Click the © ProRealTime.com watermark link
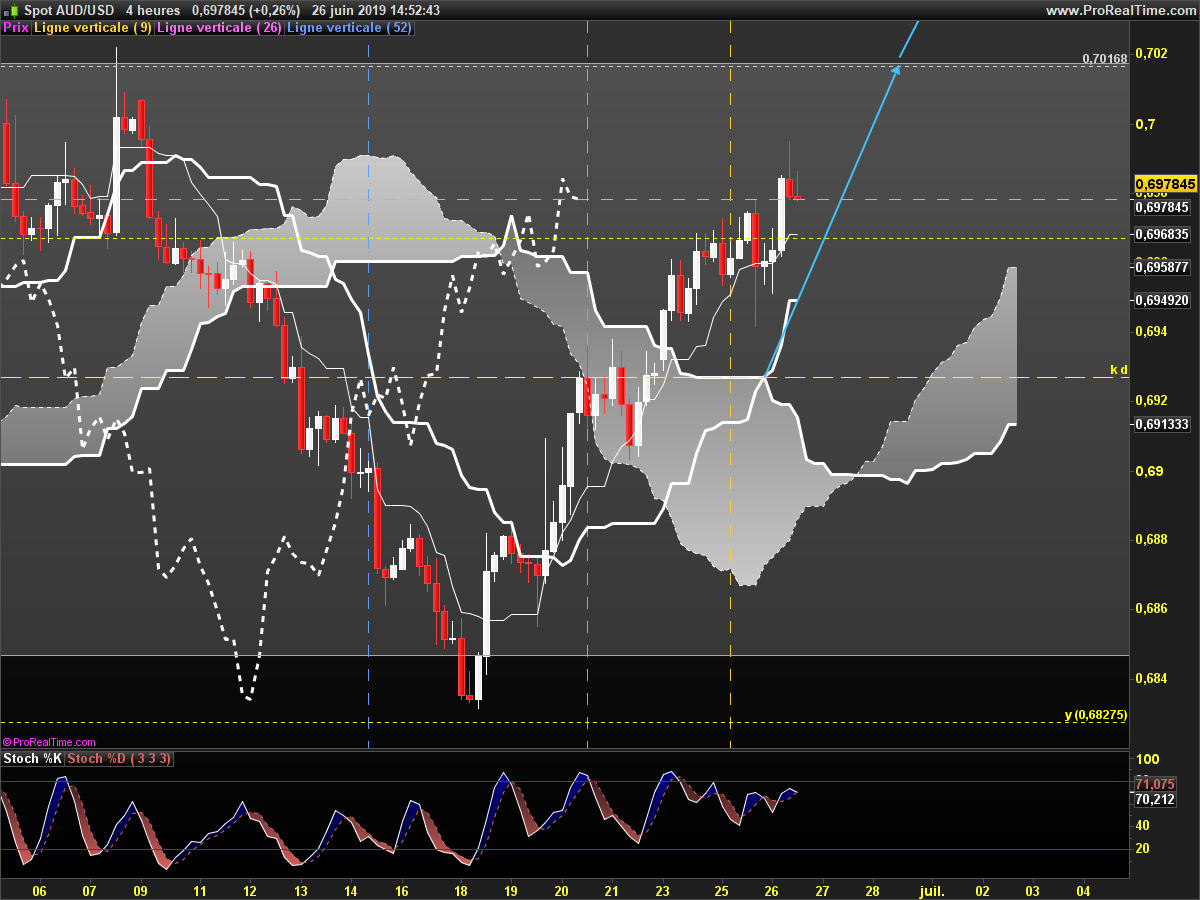Screen dimensions: 1200x900 [49, 742]
